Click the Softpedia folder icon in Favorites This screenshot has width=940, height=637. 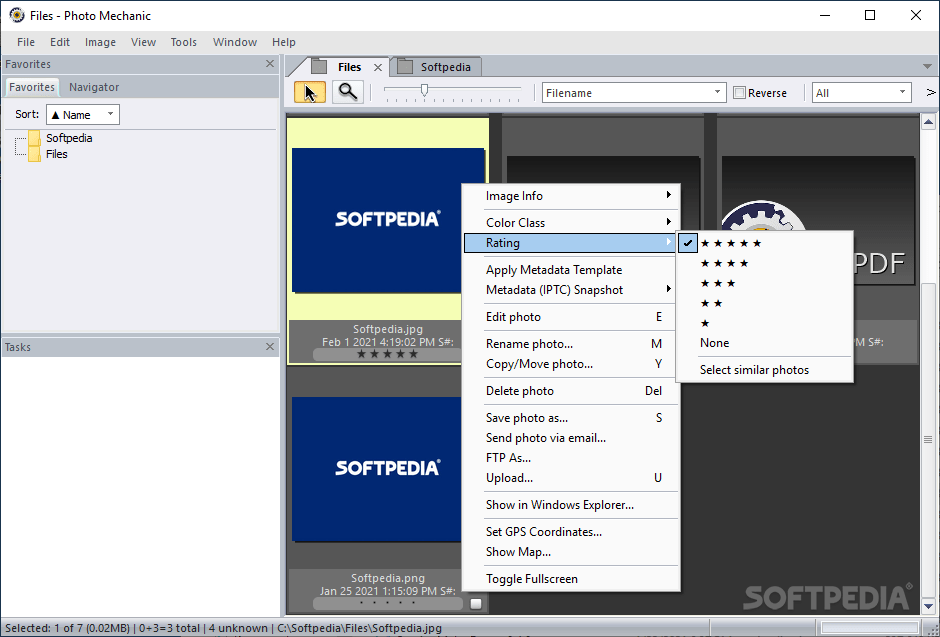tap(34, 138)
